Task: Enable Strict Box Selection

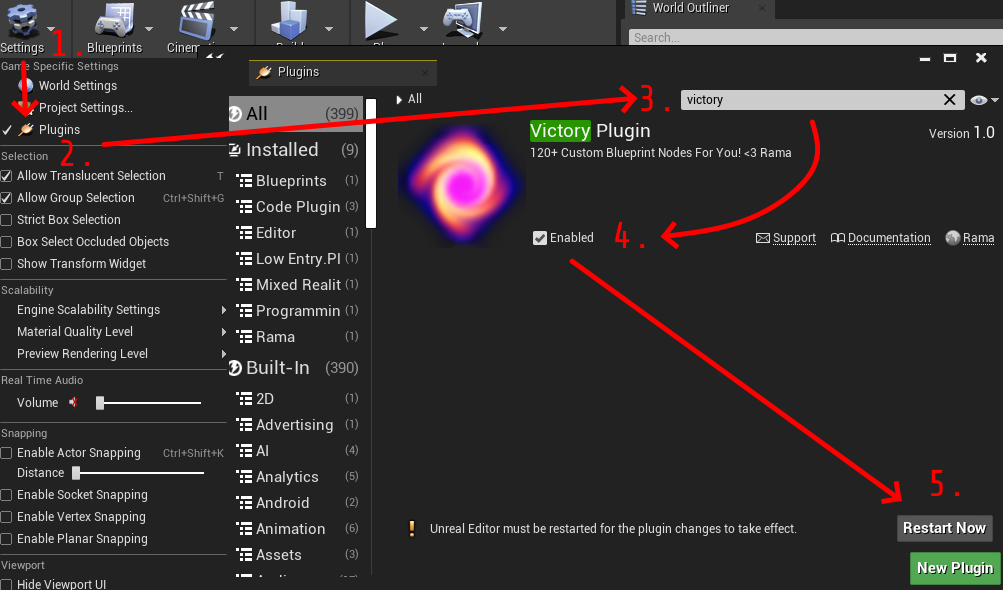Action: pos(6,220)
